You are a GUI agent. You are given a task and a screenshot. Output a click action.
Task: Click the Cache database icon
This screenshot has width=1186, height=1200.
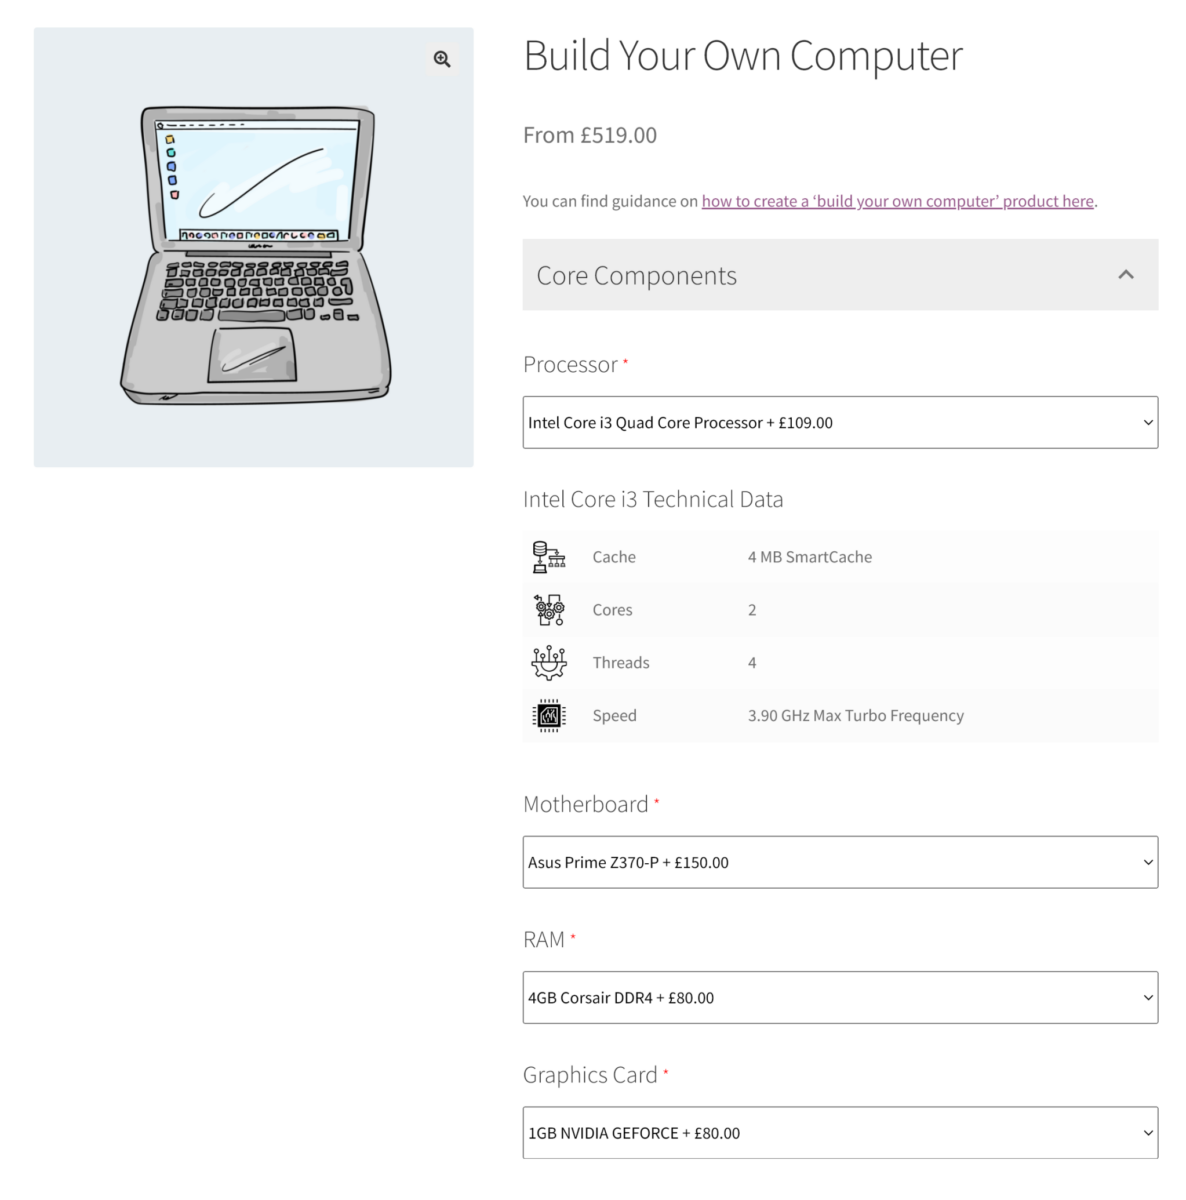click(x=548, y=557)
